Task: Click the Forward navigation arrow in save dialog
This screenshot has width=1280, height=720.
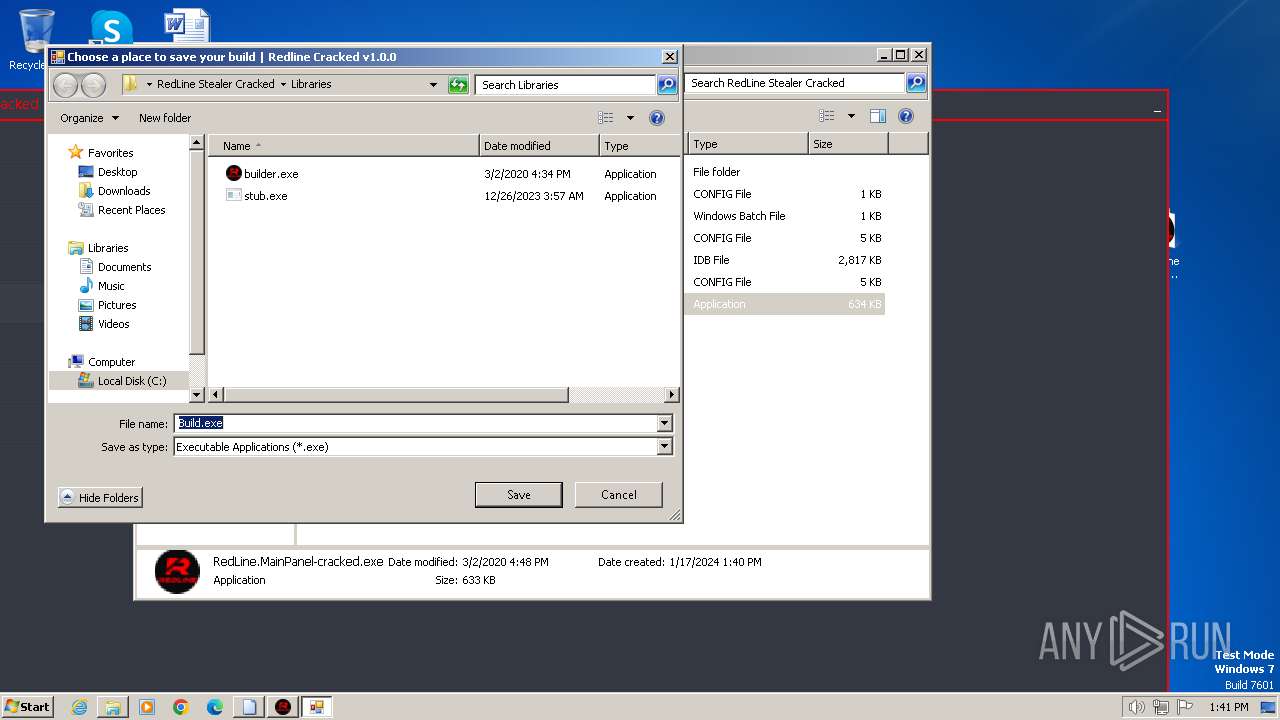Action: coord(93,85)
